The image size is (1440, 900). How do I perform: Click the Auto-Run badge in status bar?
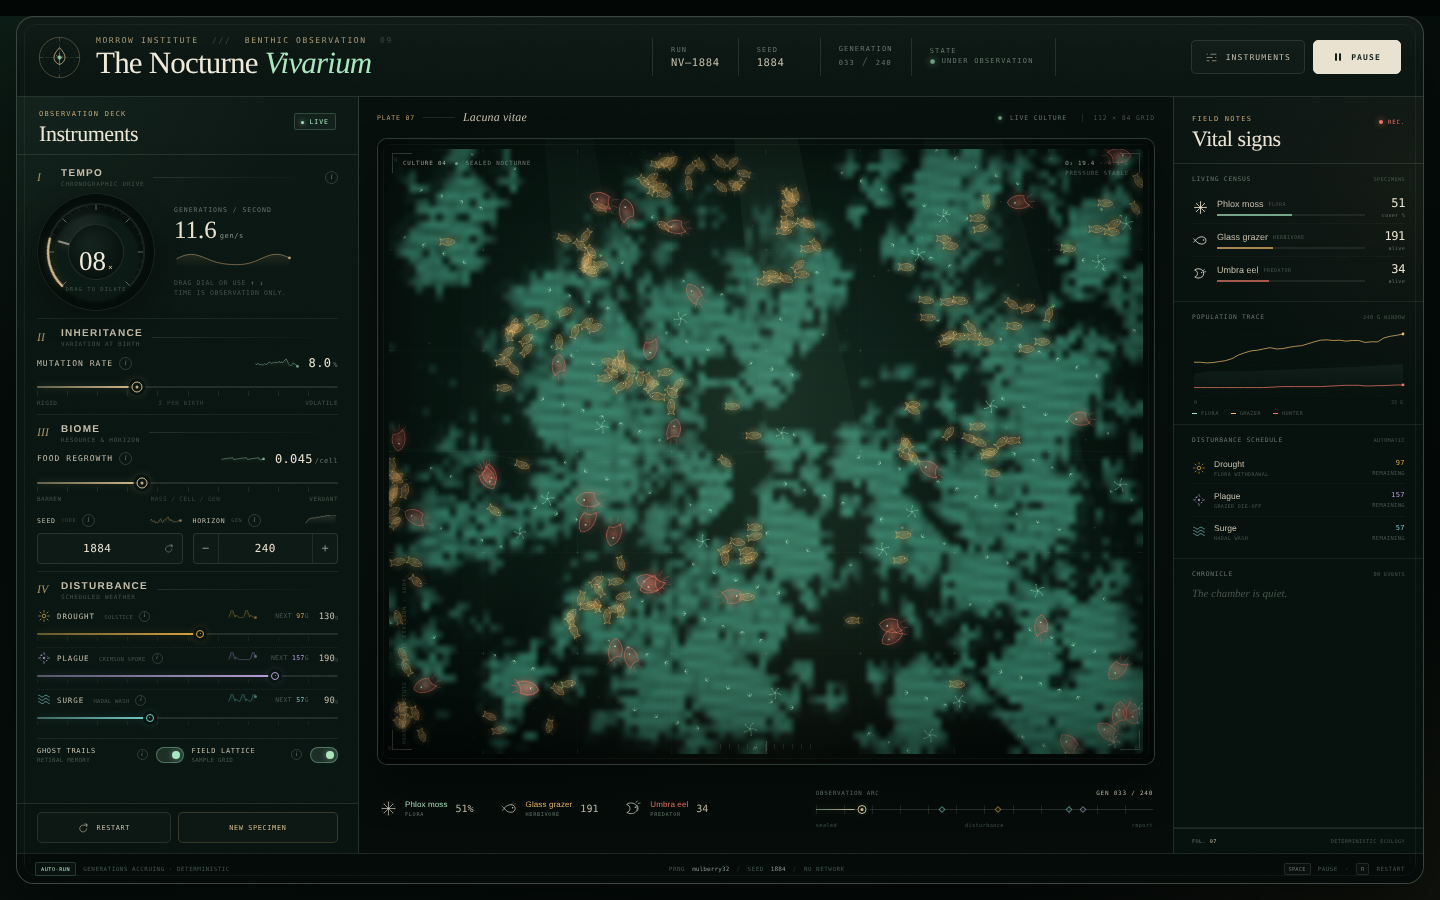(x=56, y=869)
